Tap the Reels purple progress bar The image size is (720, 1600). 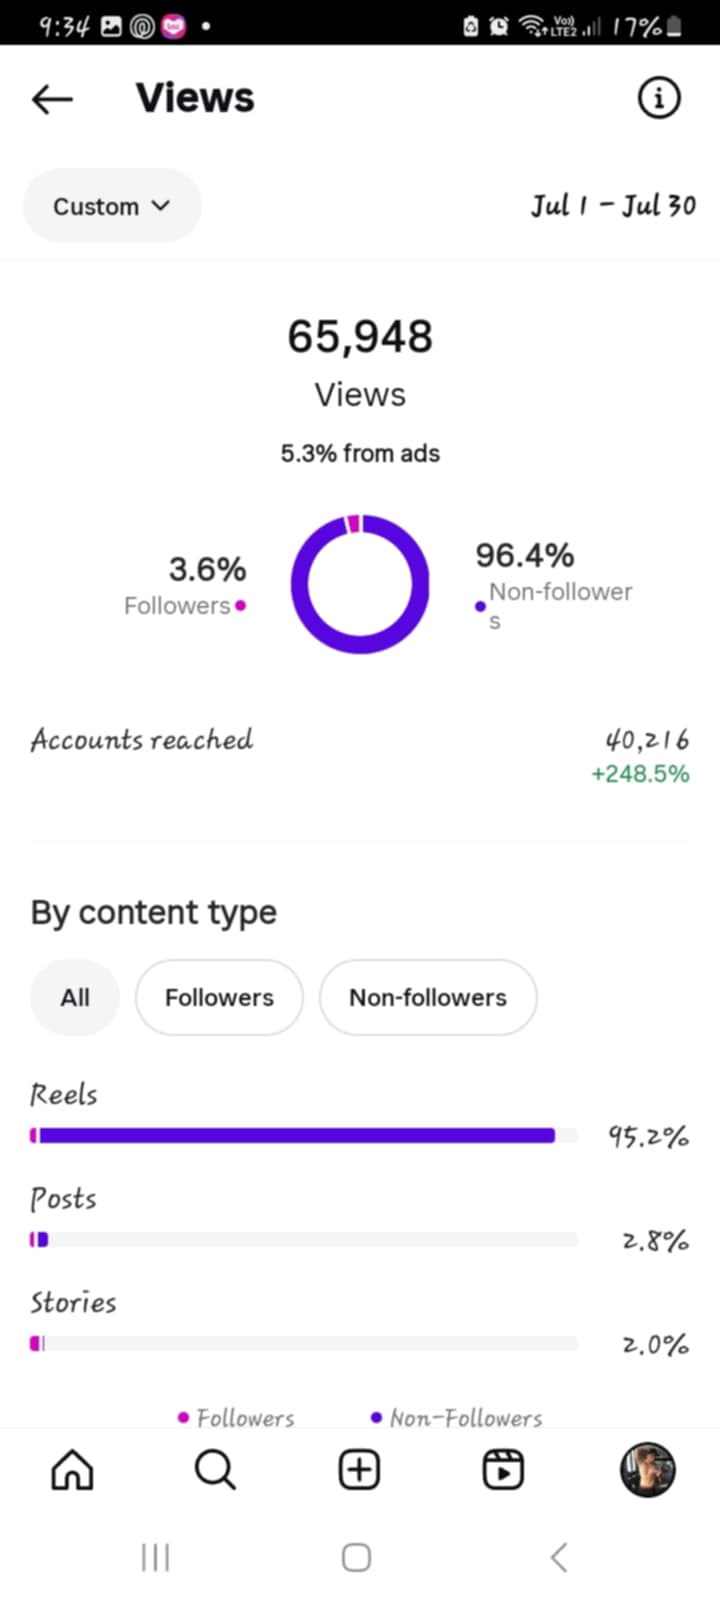295,1135
